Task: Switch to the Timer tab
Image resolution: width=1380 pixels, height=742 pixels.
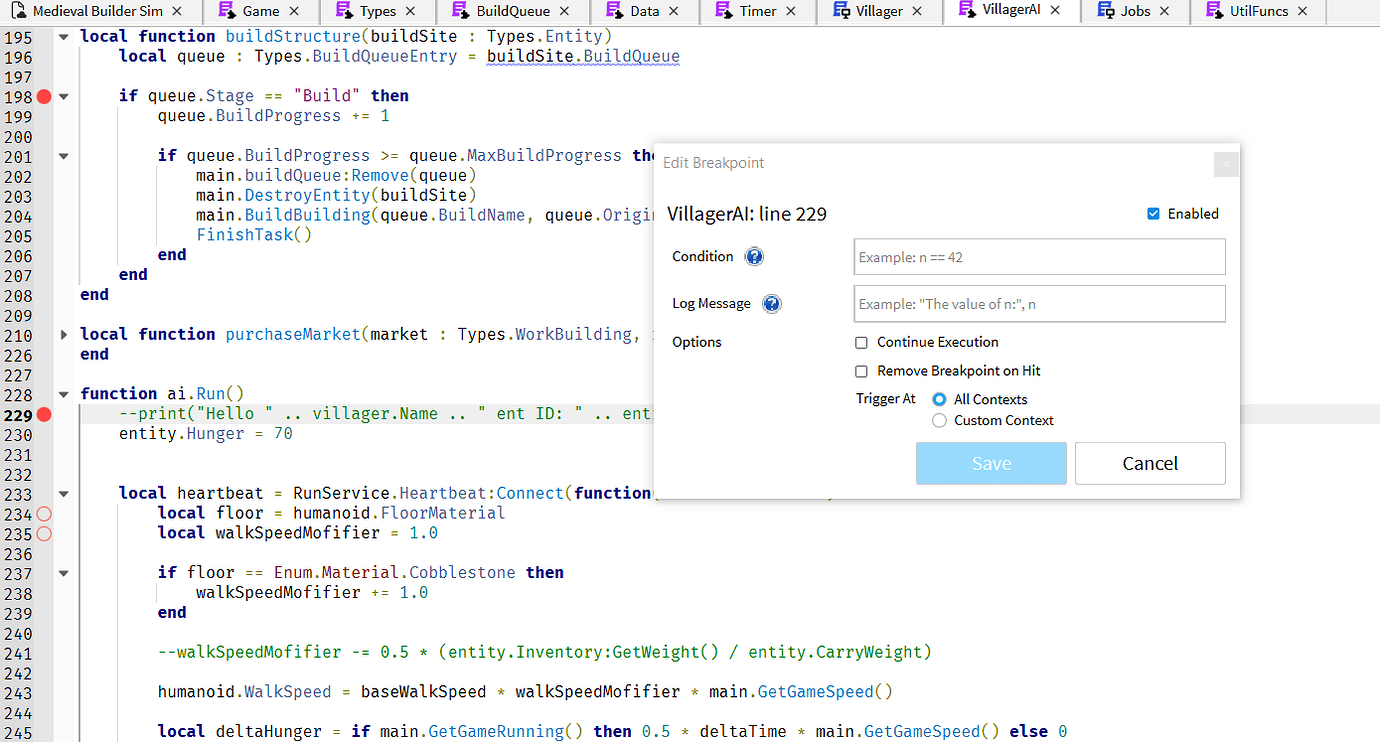Action: 757,12
